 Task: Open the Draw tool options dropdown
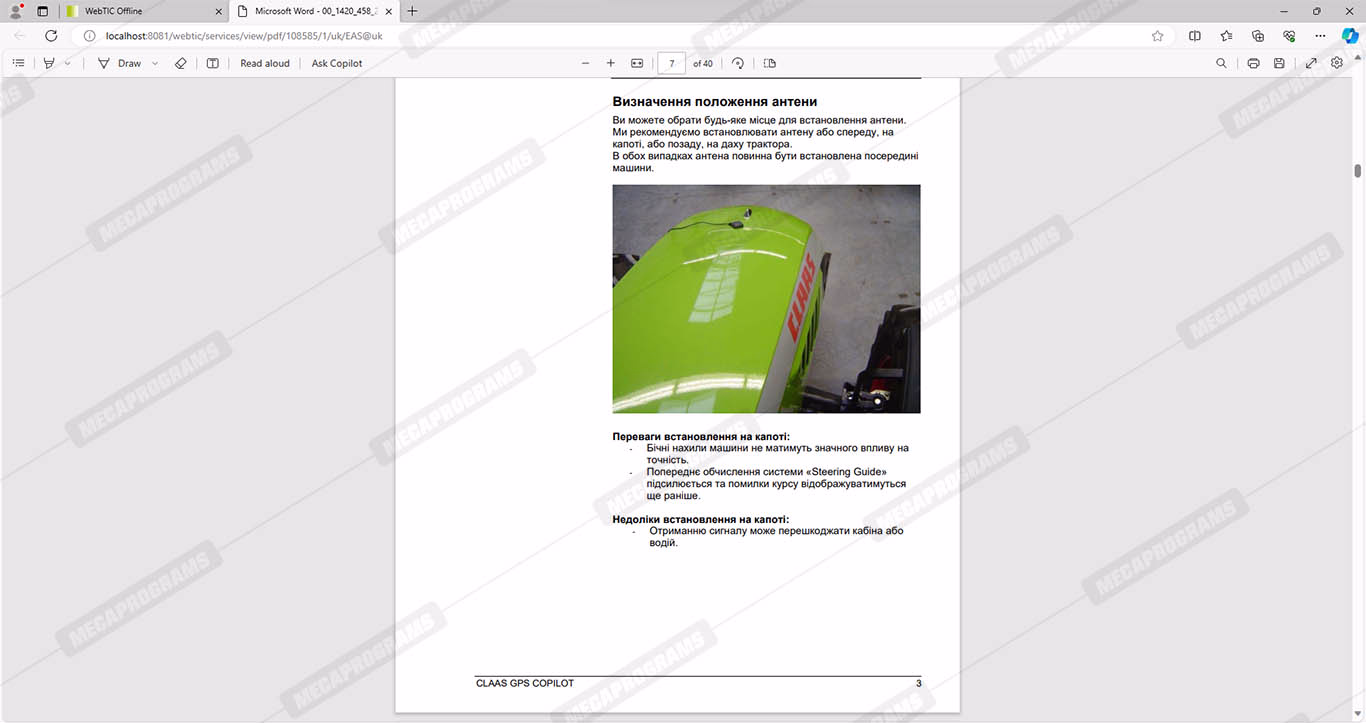pyautogui.click(x=155, y=63)
